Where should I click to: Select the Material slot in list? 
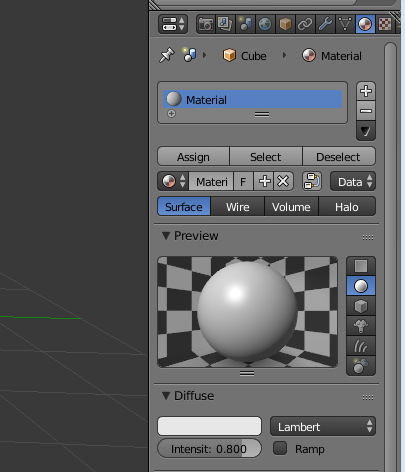click(x=252, y=99)
